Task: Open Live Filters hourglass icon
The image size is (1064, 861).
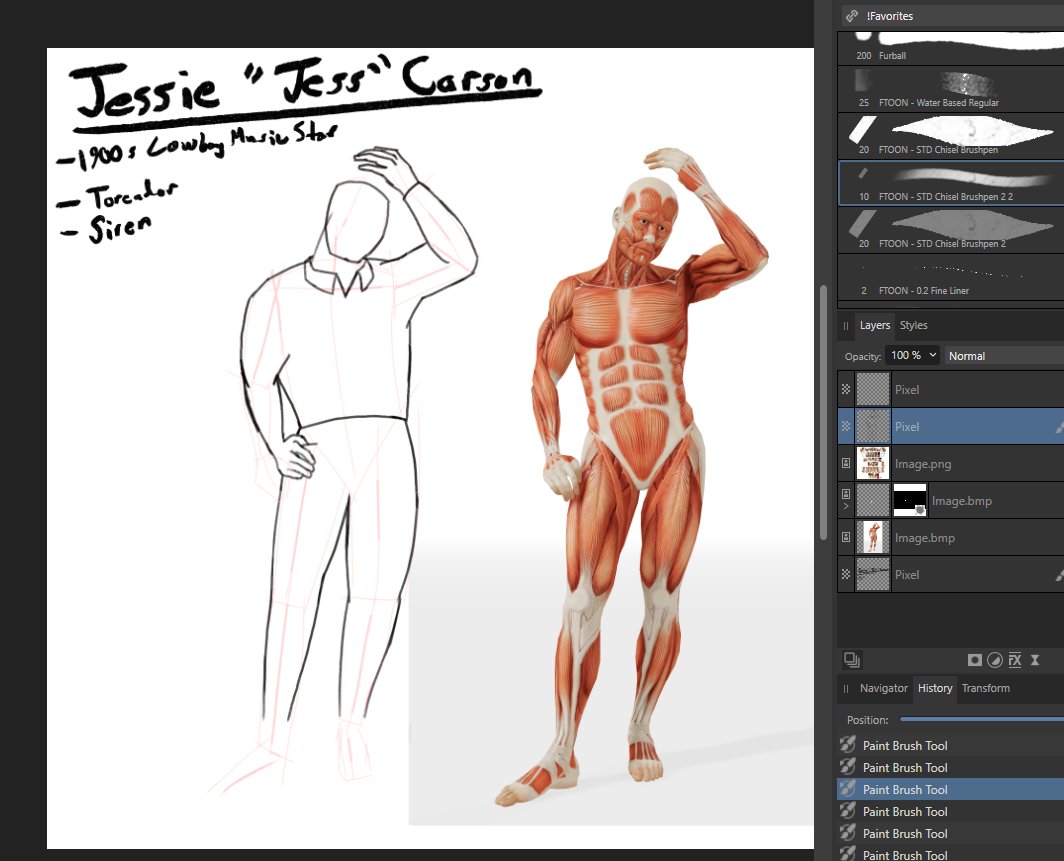Action: click(1035, 659)
